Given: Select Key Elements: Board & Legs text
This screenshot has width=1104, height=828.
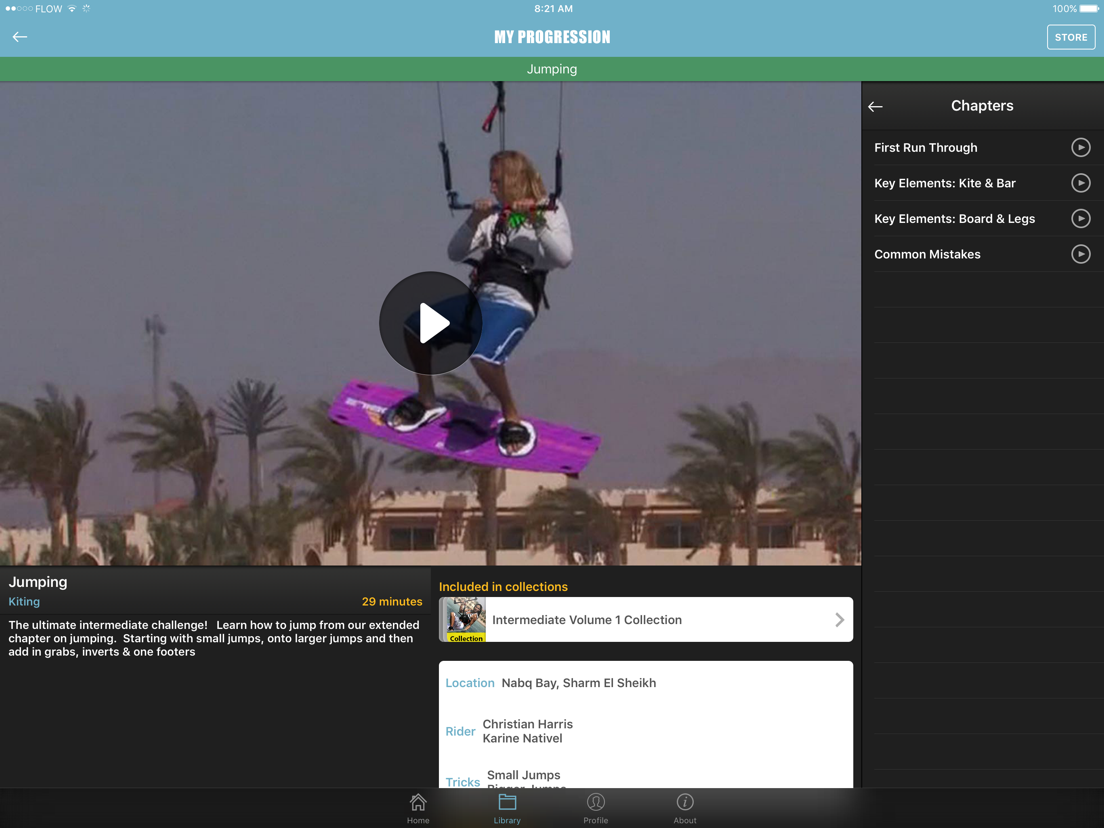Looking at the screenshot, I should pos(954,219).
